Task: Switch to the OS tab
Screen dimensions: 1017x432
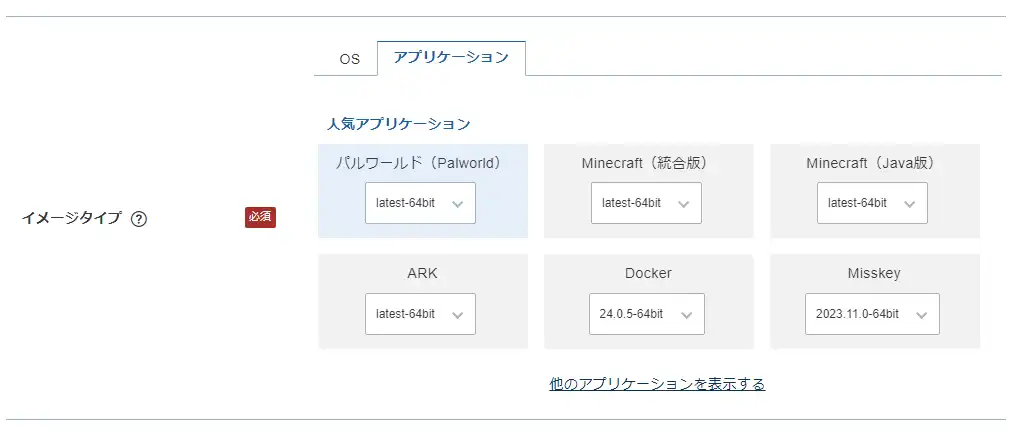Action: tap(349, 59)
